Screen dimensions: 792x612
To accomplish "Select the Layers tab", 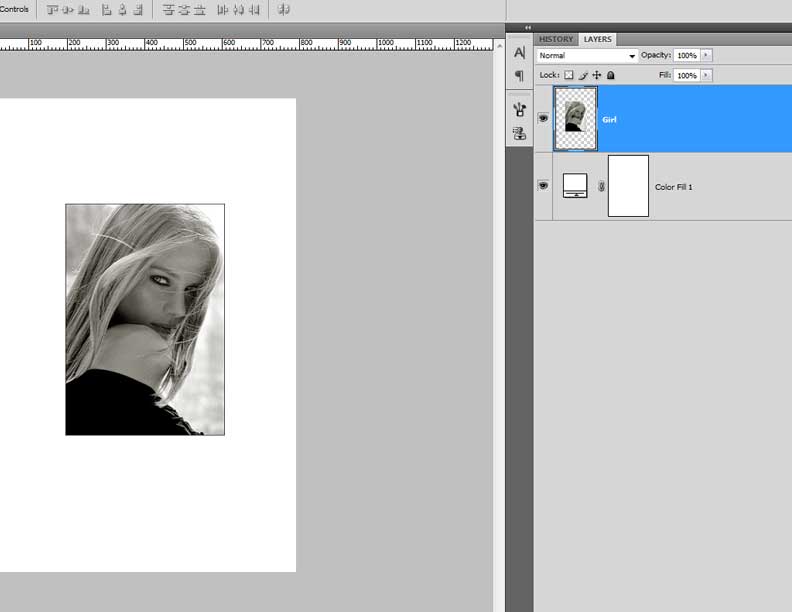I will point(598,39).
